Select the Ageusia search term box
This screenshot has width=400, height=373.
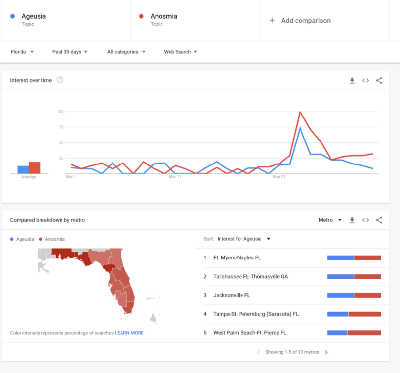(66, 20)
